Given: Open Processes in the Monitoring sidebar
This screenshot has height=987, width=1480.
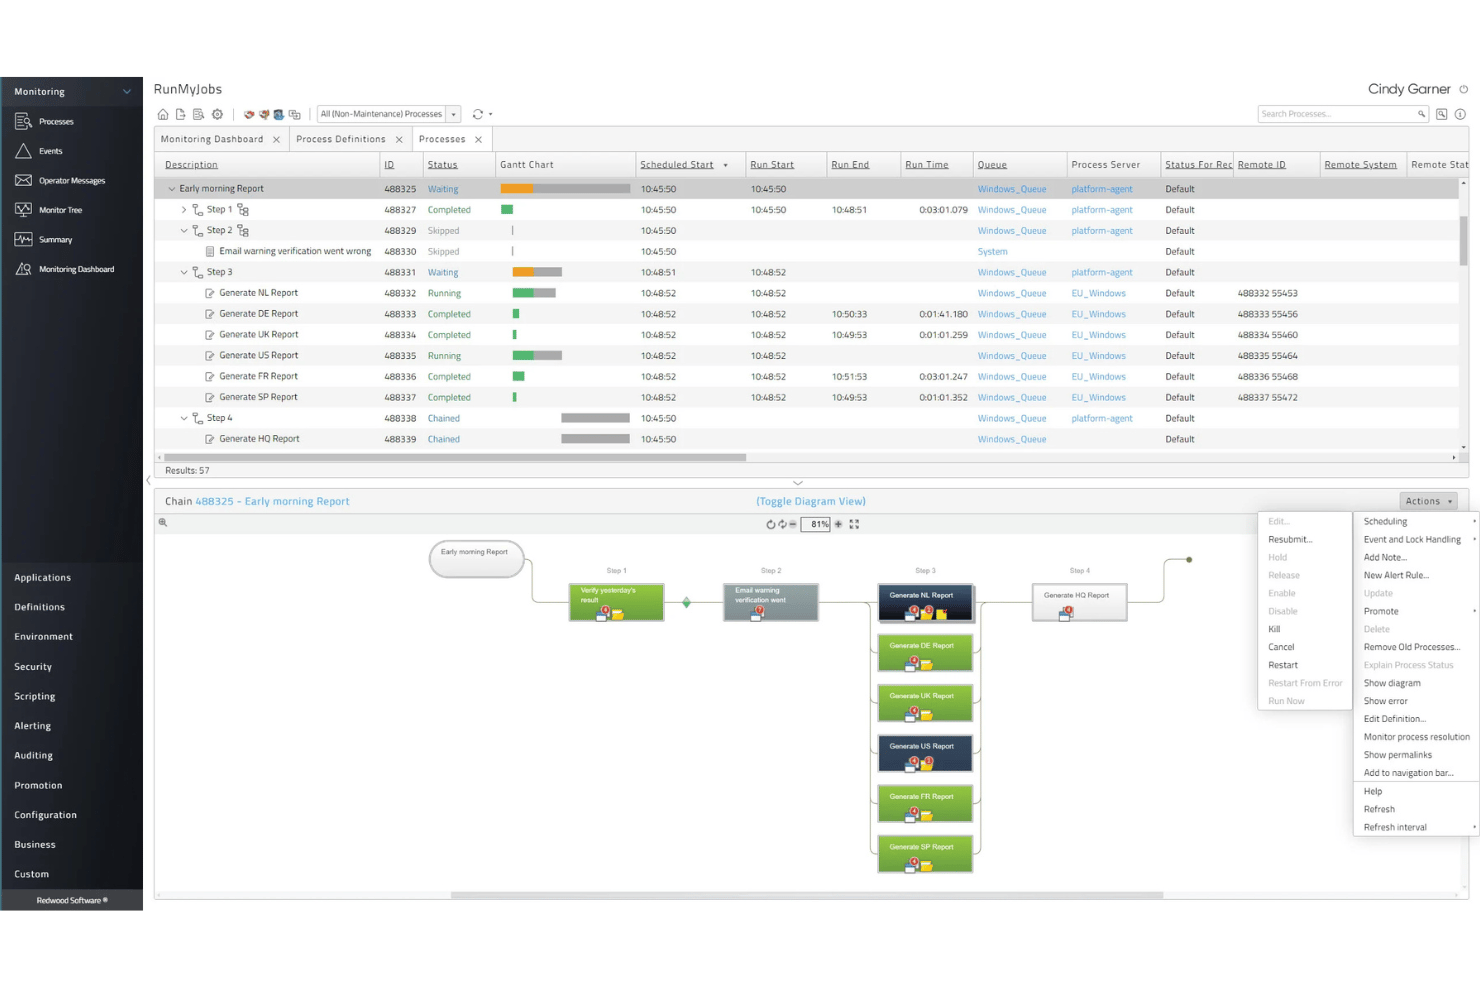Looking at the screenshot, I should (x=56, y=121).
